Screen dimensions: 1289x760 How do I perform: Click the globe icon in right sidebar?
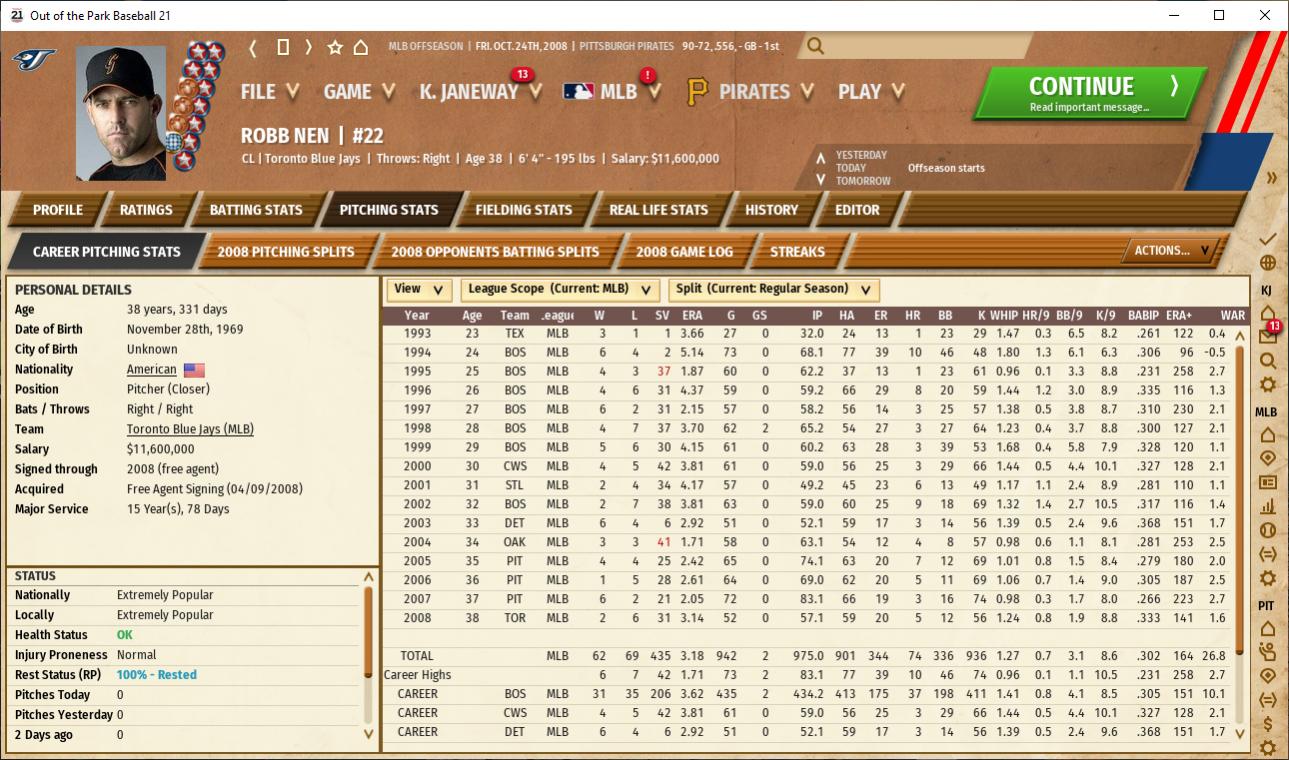pyautogui.click(x=1268, y=263)
